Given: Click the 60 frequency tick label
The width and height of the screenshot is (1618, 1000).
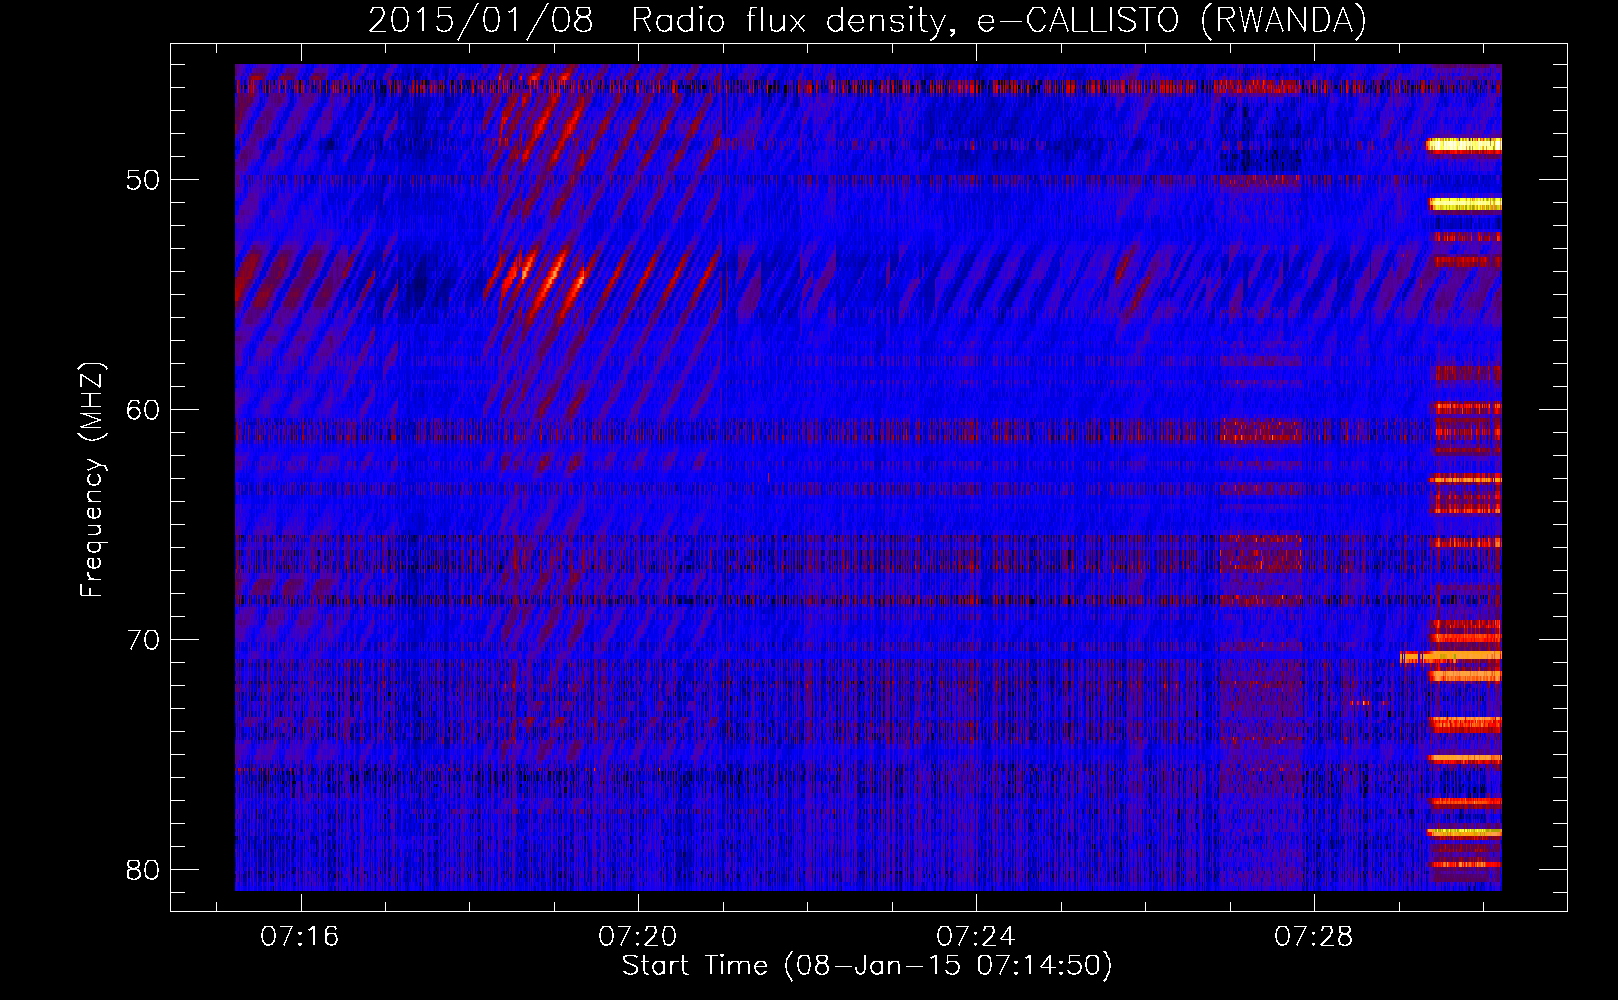Looking at the screenshot, I should click(143, 410).
